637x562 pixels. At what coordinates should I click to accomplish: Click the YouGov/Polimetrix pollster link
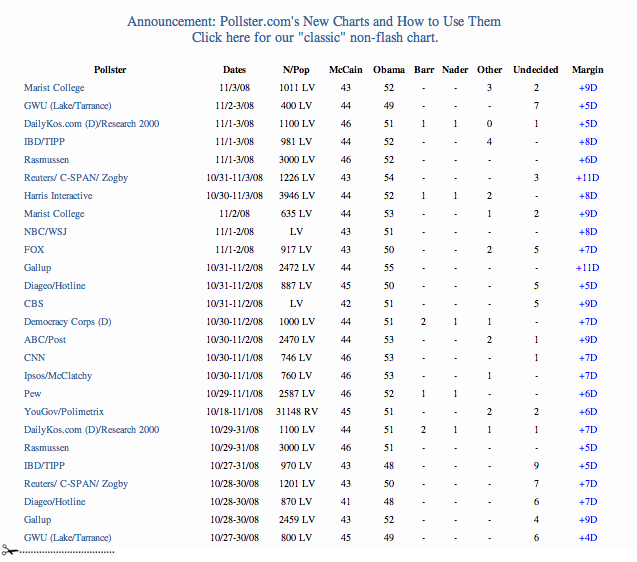66,412
